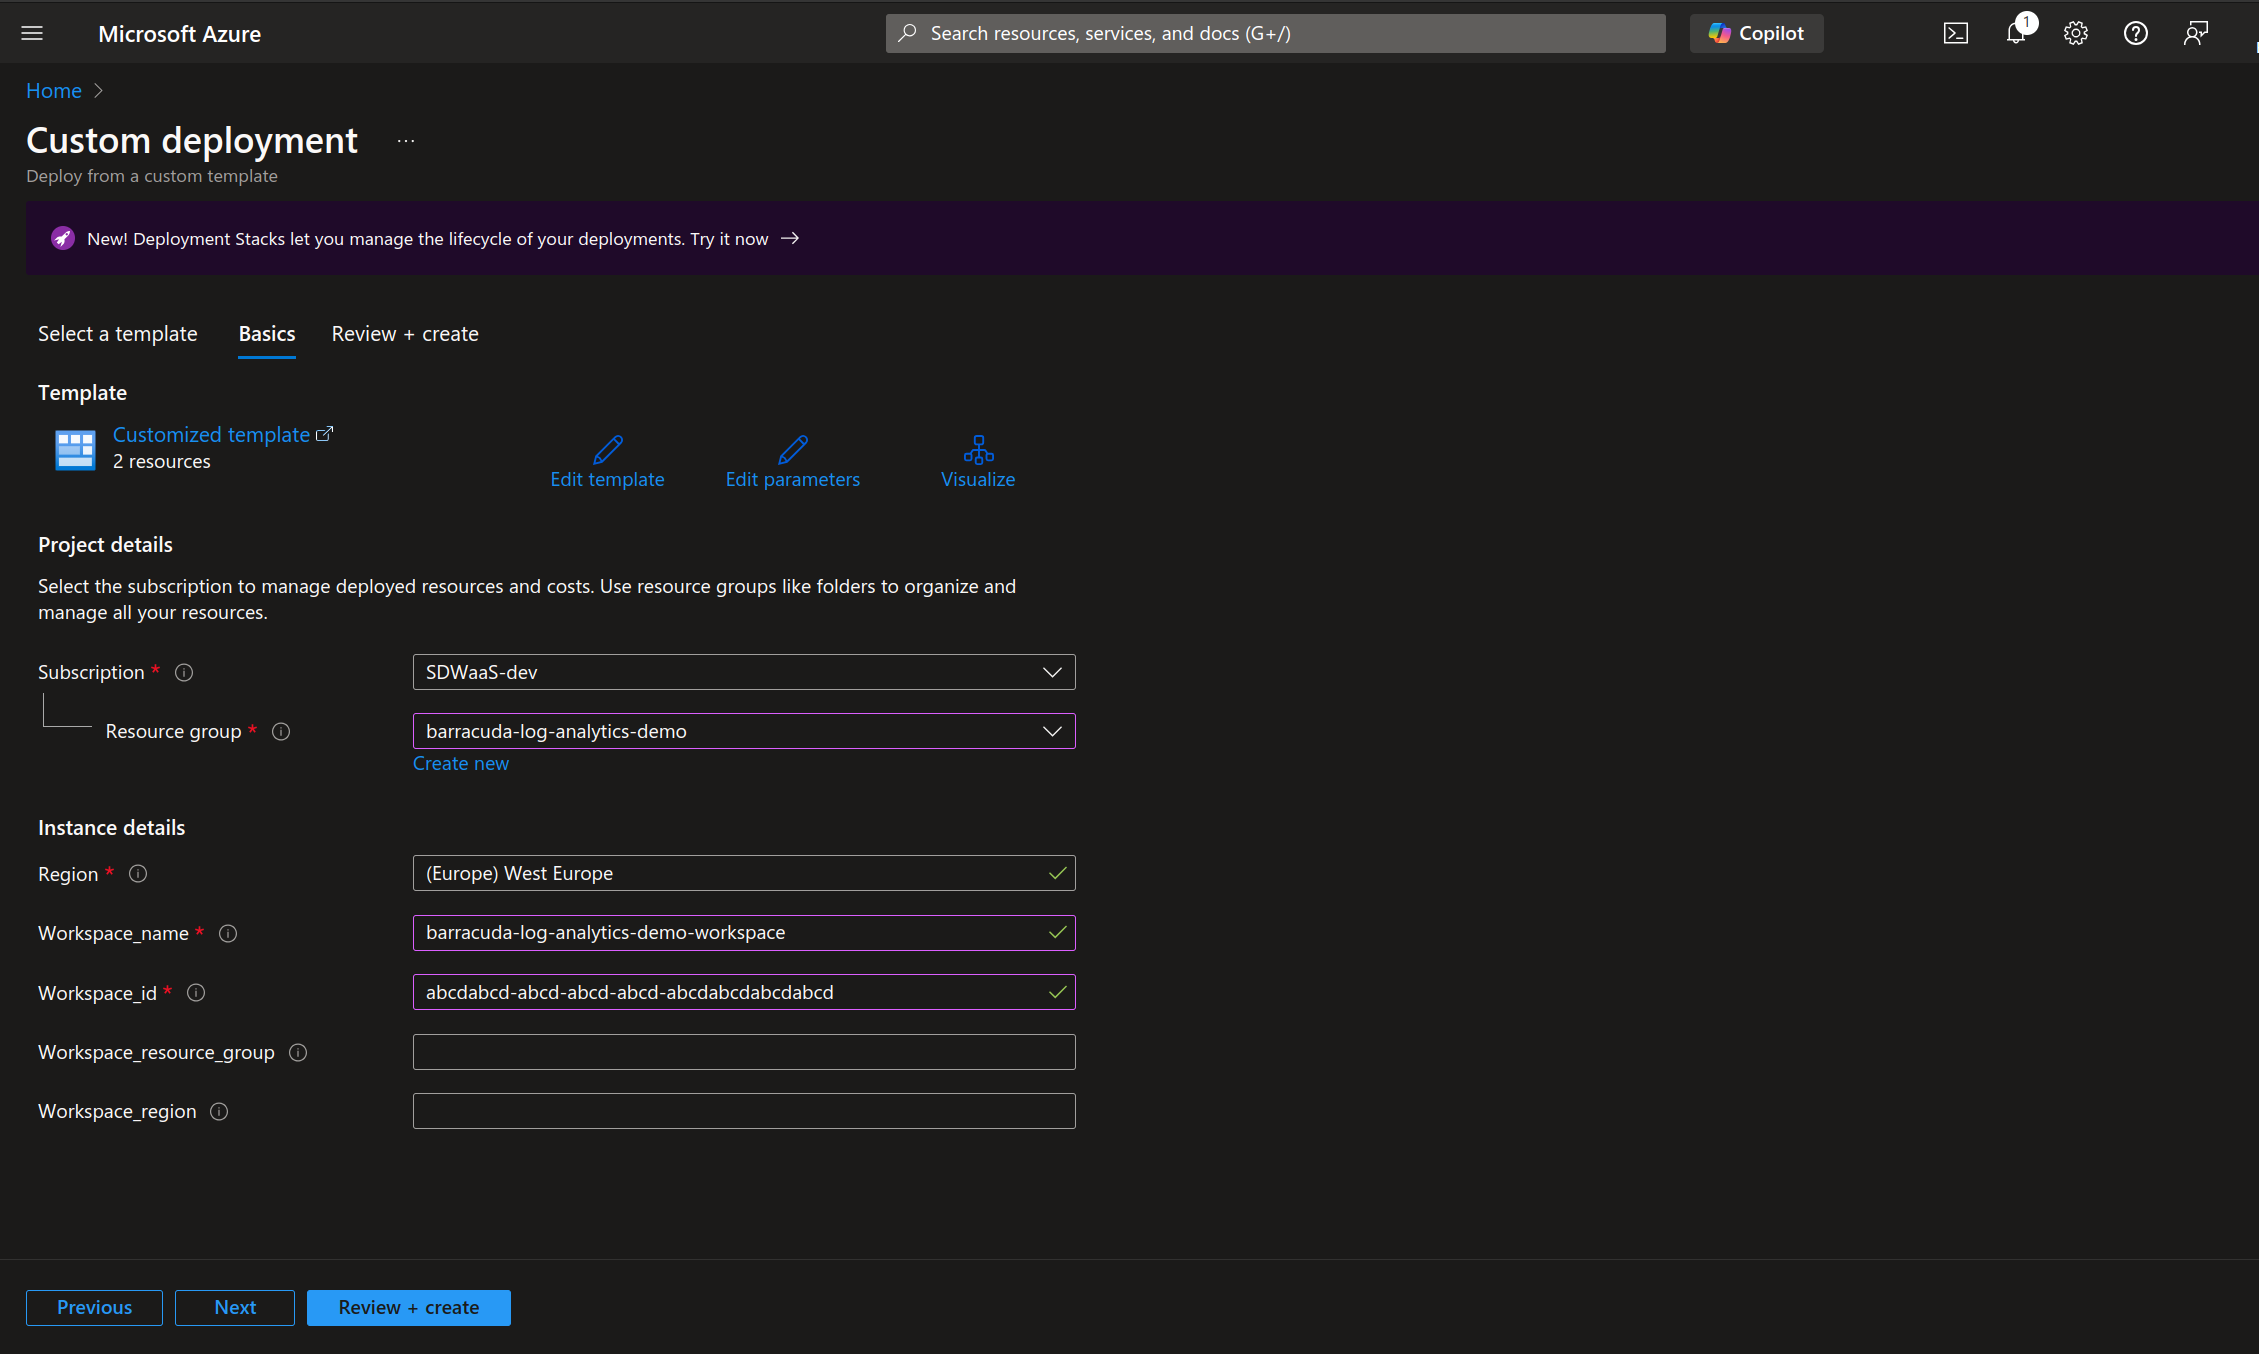
Task: Click into the Workspace_name field
Action: 744,933
